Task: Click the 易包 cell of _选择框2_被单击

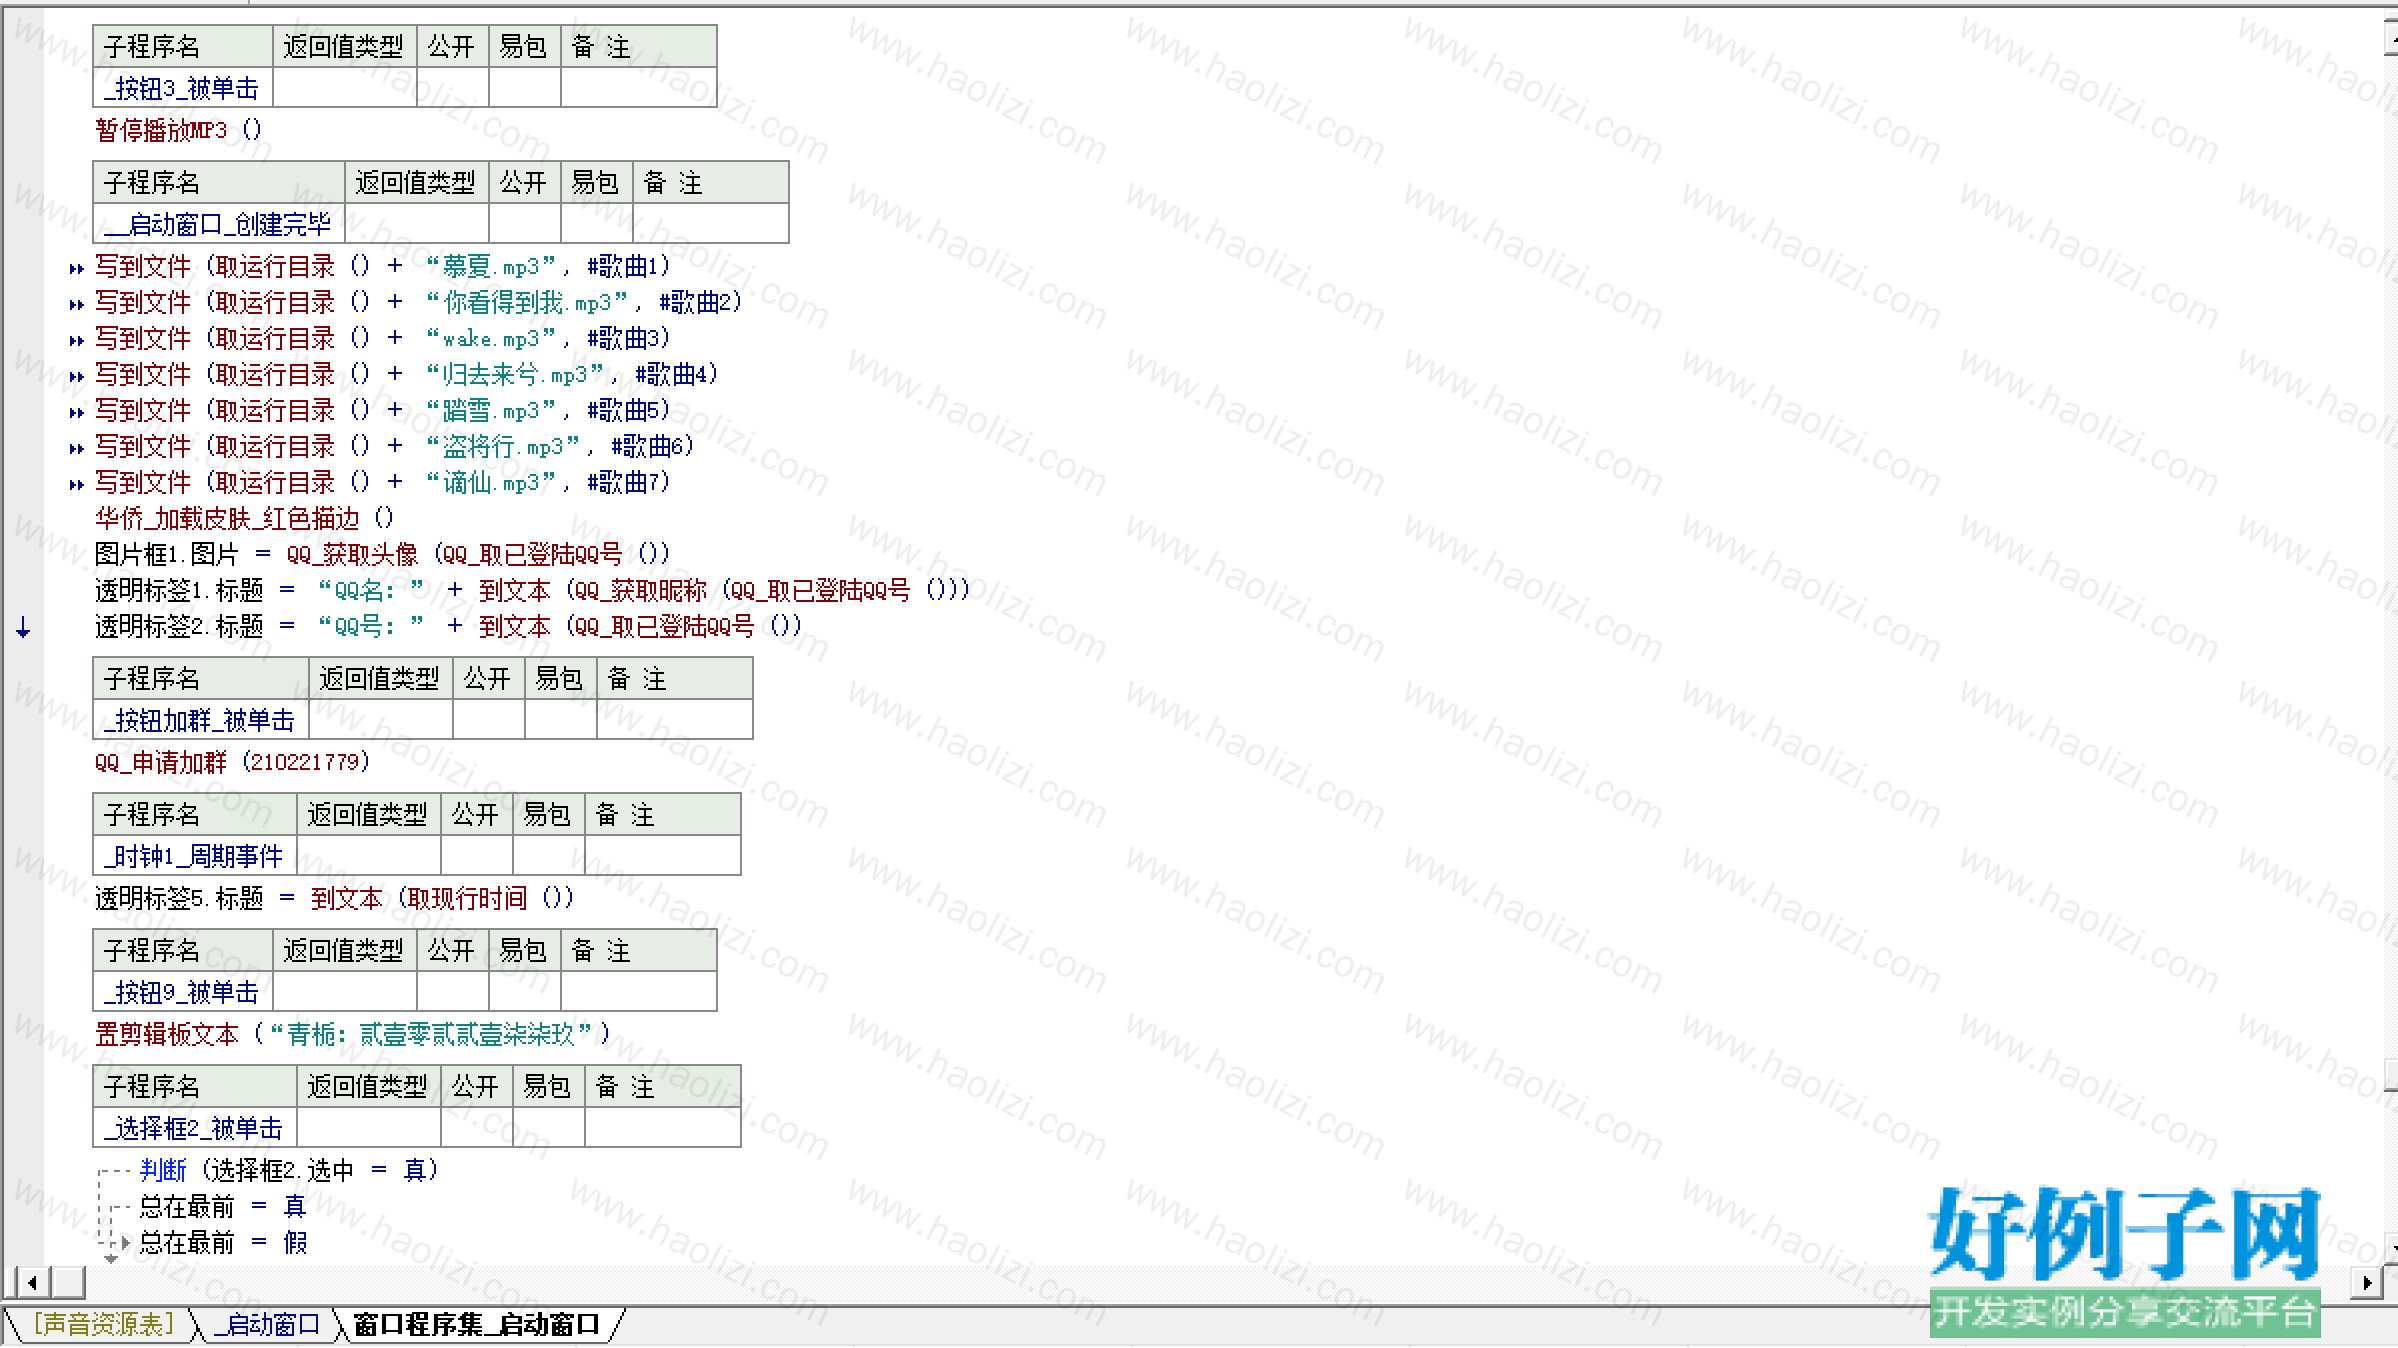Action: pos(549,1128)
